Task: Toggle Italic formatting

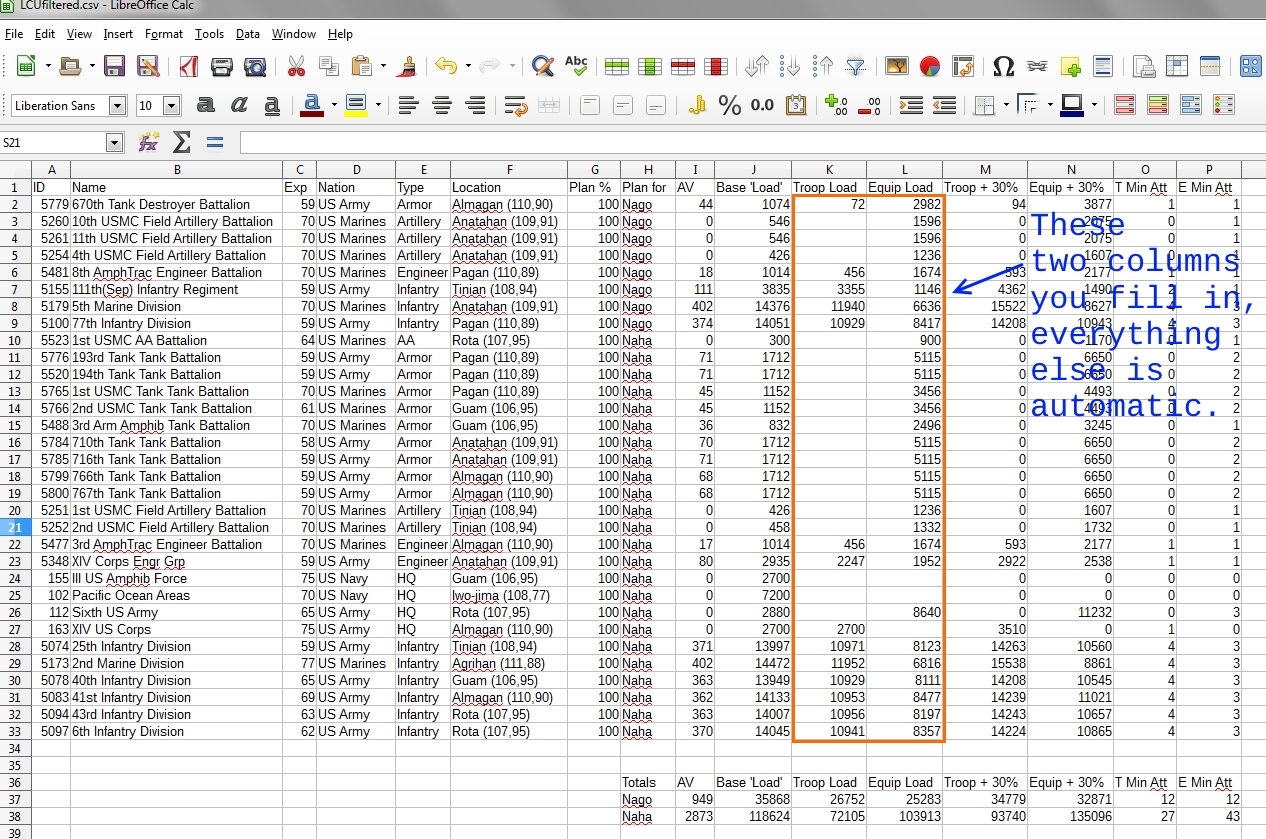Action: (239, 105)
